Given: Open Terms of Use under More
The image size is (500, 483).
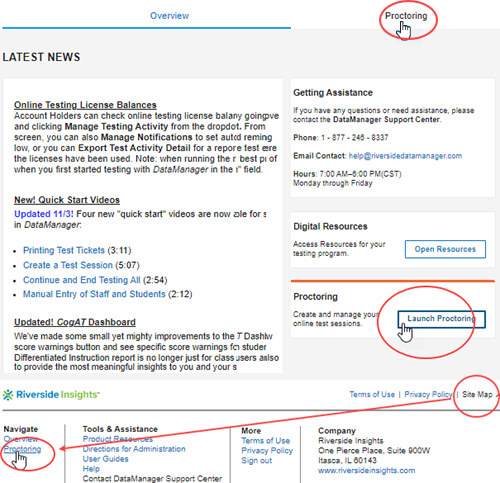Looking at the screenshot, I should [x=266, y=441].
